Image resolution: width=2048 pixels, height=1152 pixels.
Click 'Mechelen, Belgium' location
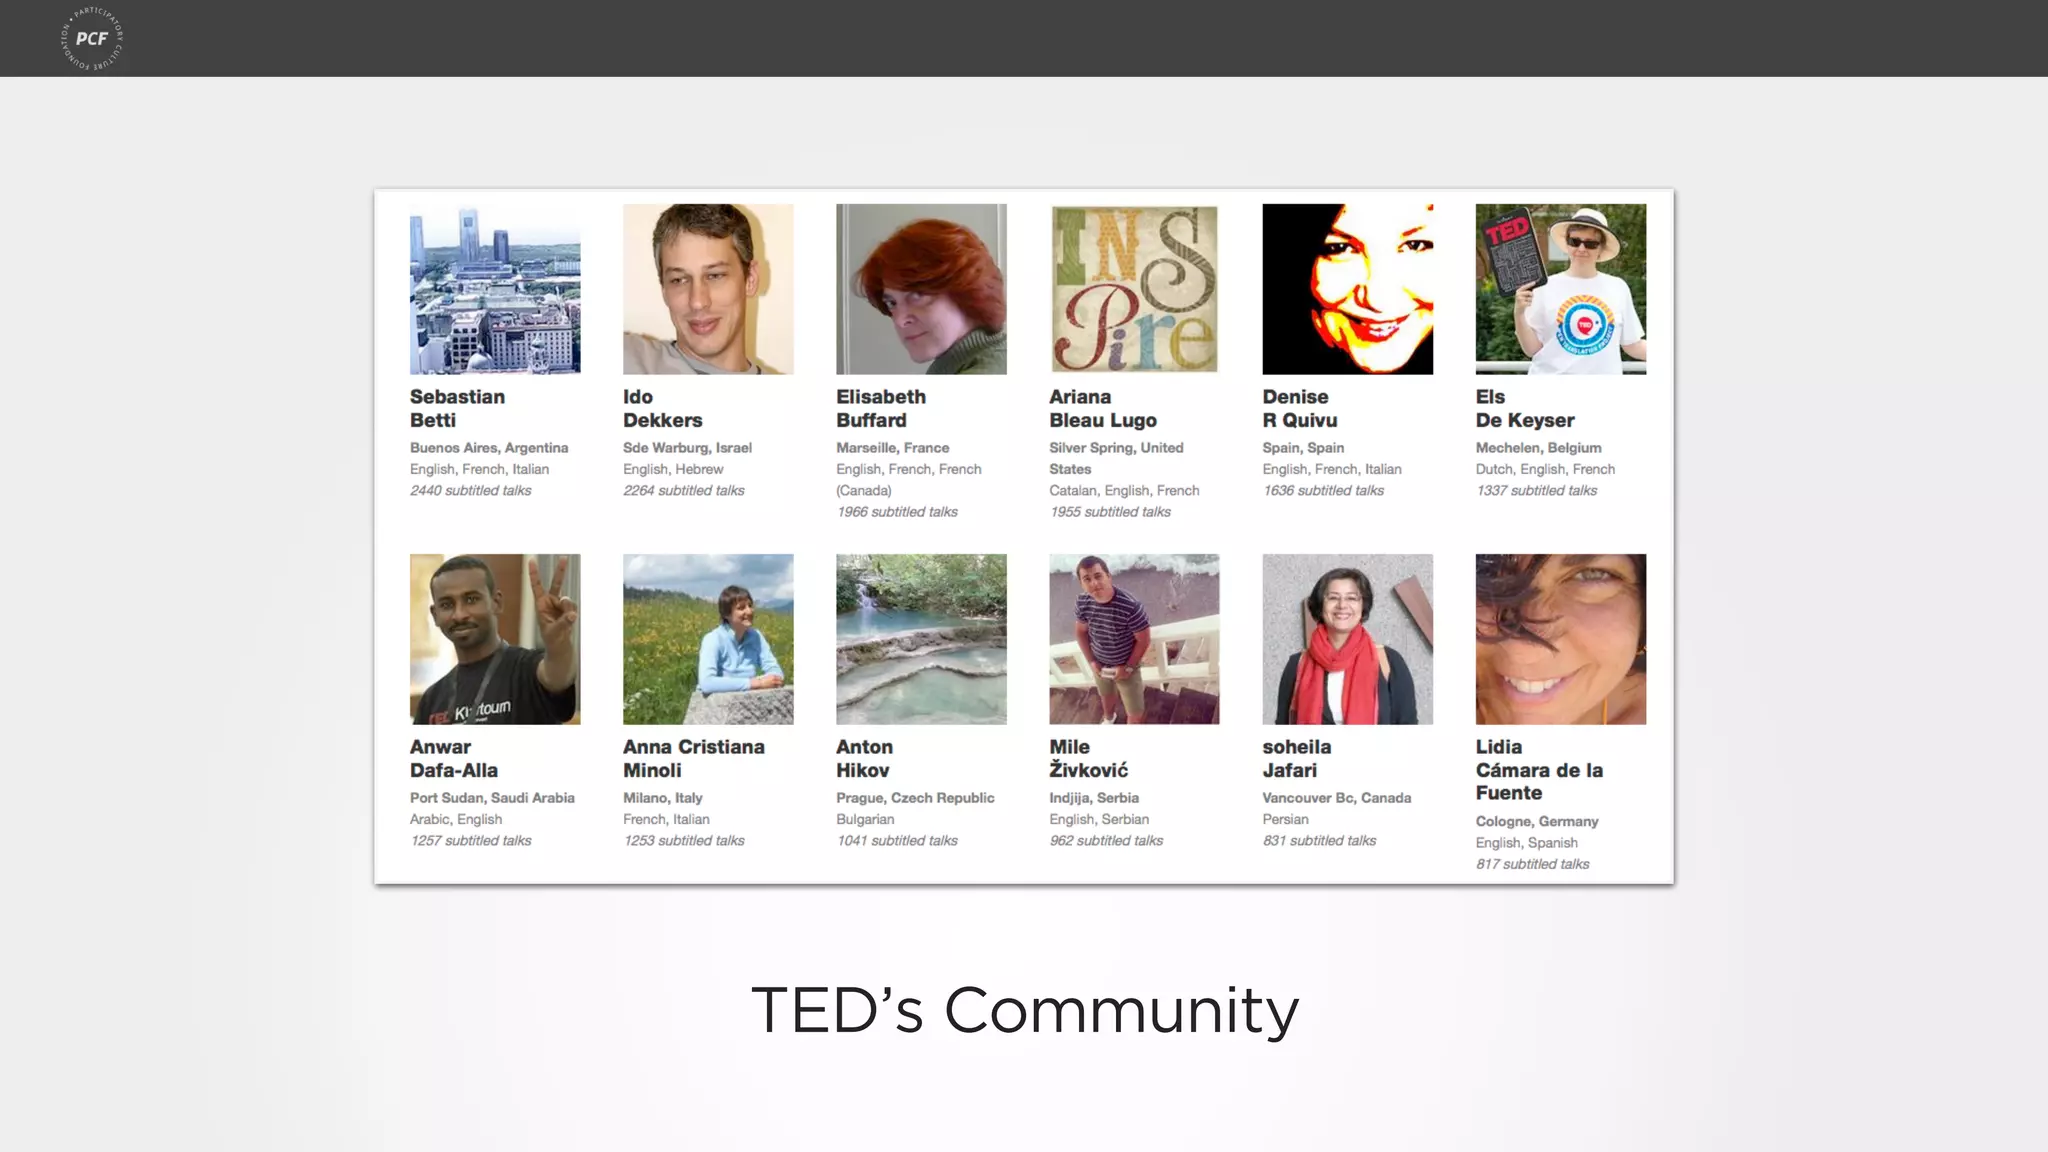click(1538, 447)
